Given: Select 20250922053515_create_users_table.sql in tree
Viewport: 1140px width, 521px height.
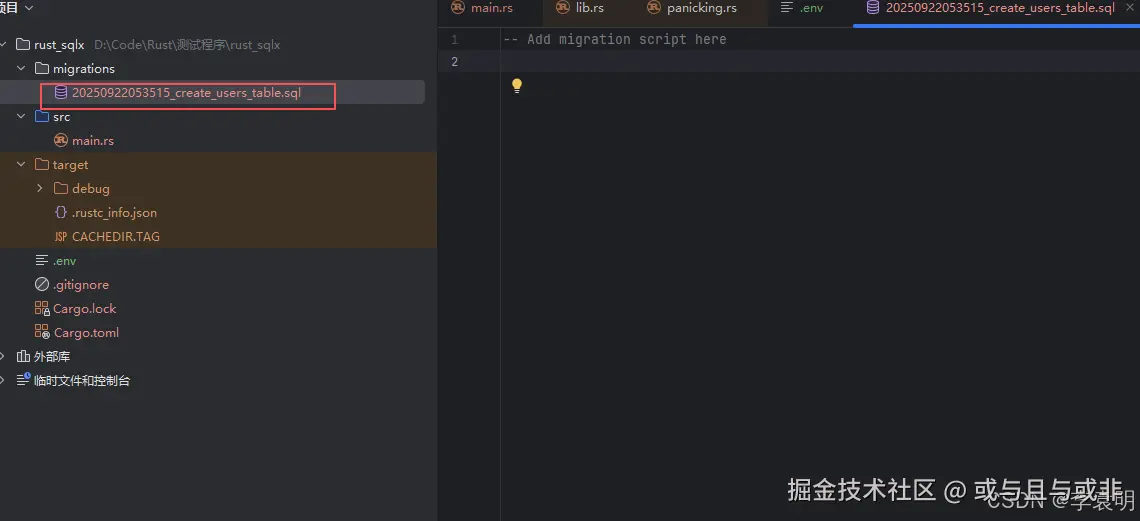Looking at the screenshot, I should tap(186, 92).
